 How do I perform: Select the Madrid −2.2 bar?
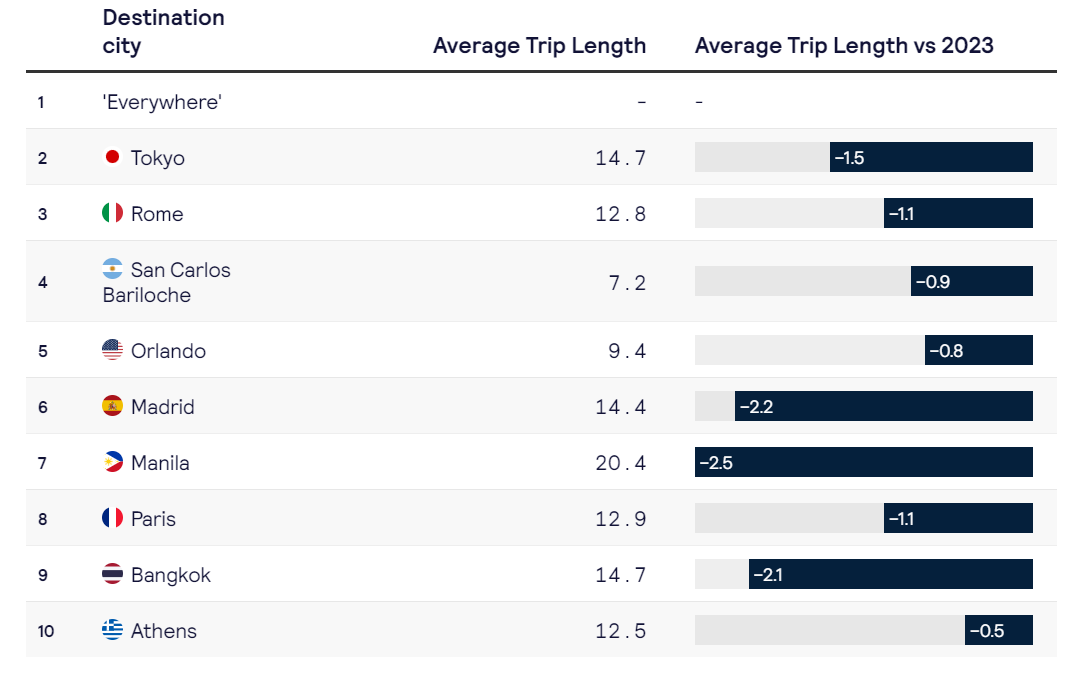pos(884,406)
